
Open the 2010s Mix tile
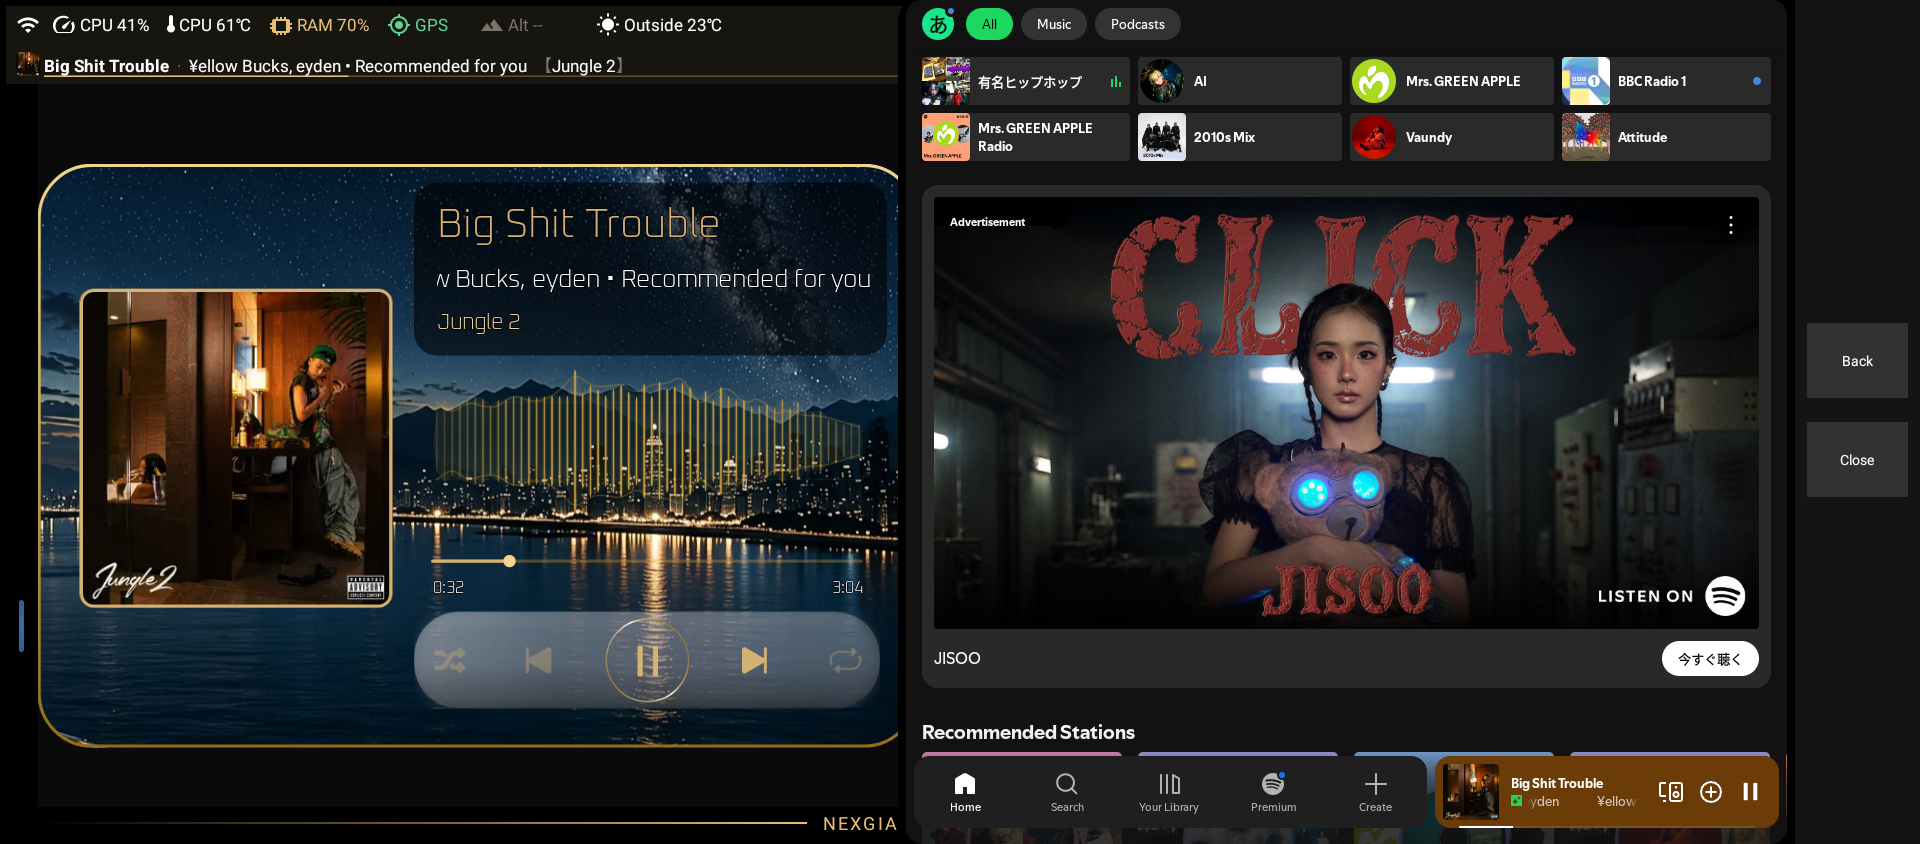(1240, 137)
